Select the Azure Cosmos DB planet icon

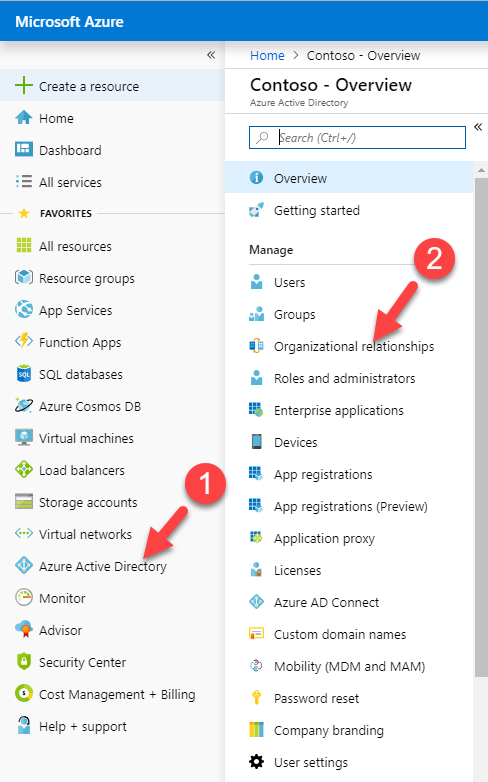(x=24, y=405)
